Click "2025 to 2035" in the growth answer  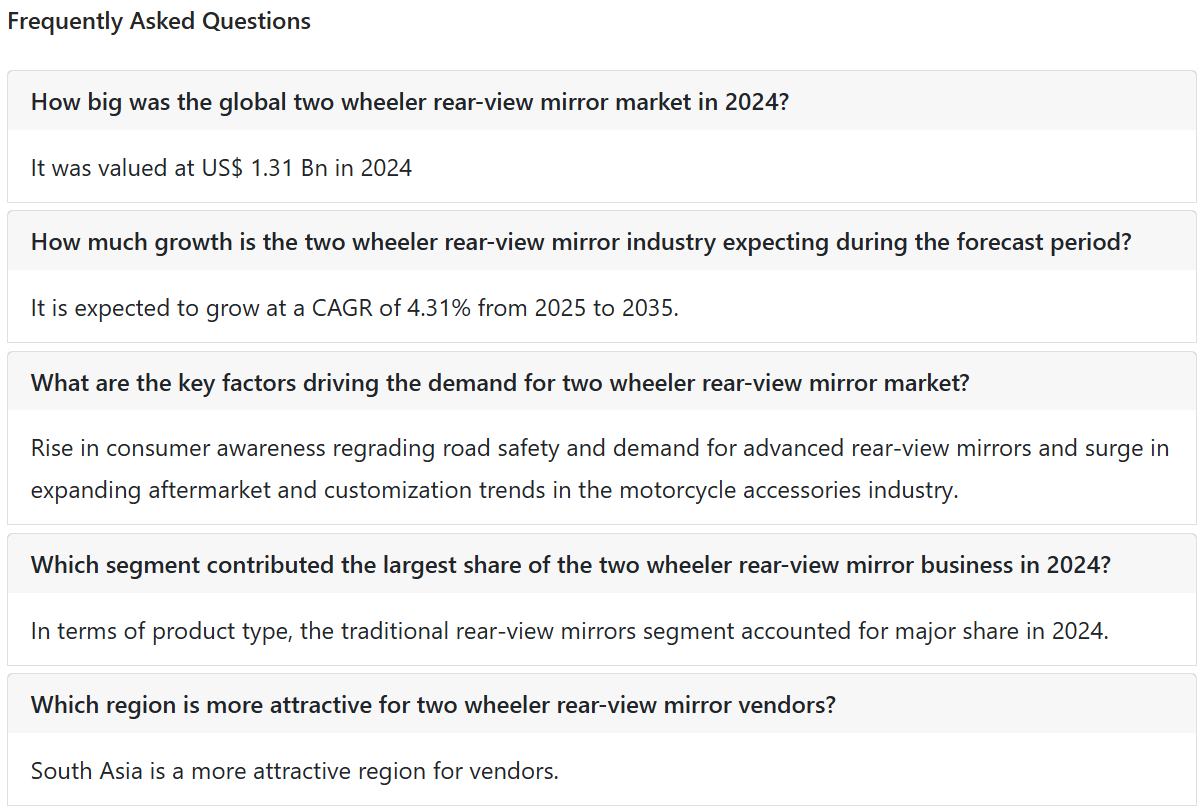point(603,308)
